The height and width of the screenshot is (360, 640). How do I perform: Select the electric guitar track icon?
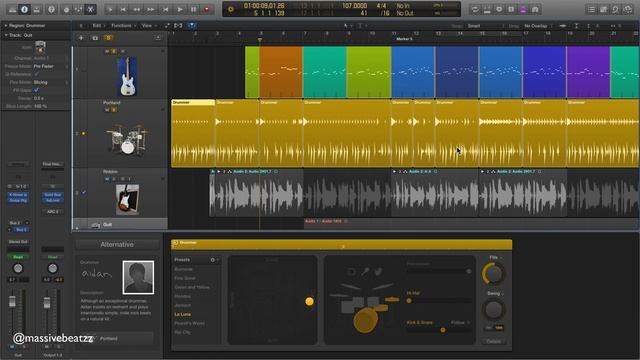click(127, 200)
